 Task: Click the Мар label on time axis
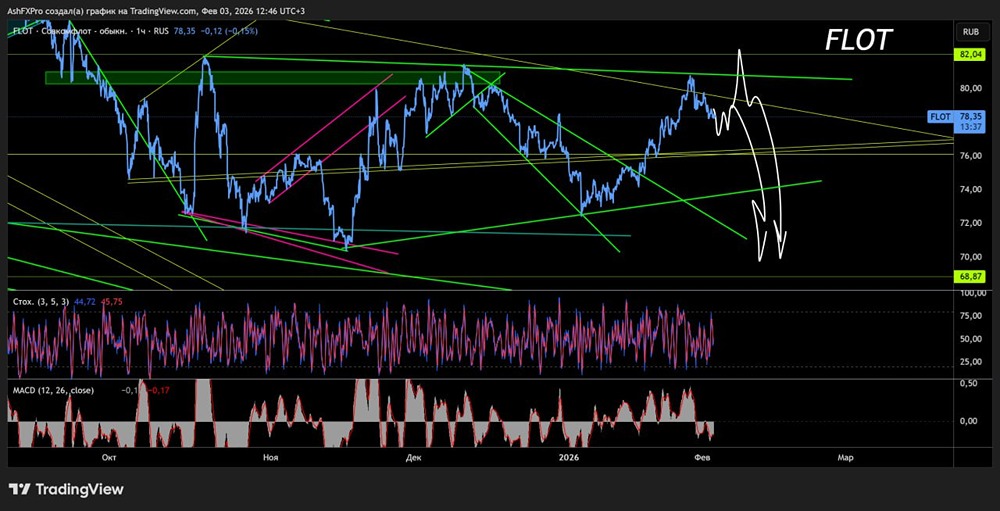pyautogui.click(x=845, y=457)
